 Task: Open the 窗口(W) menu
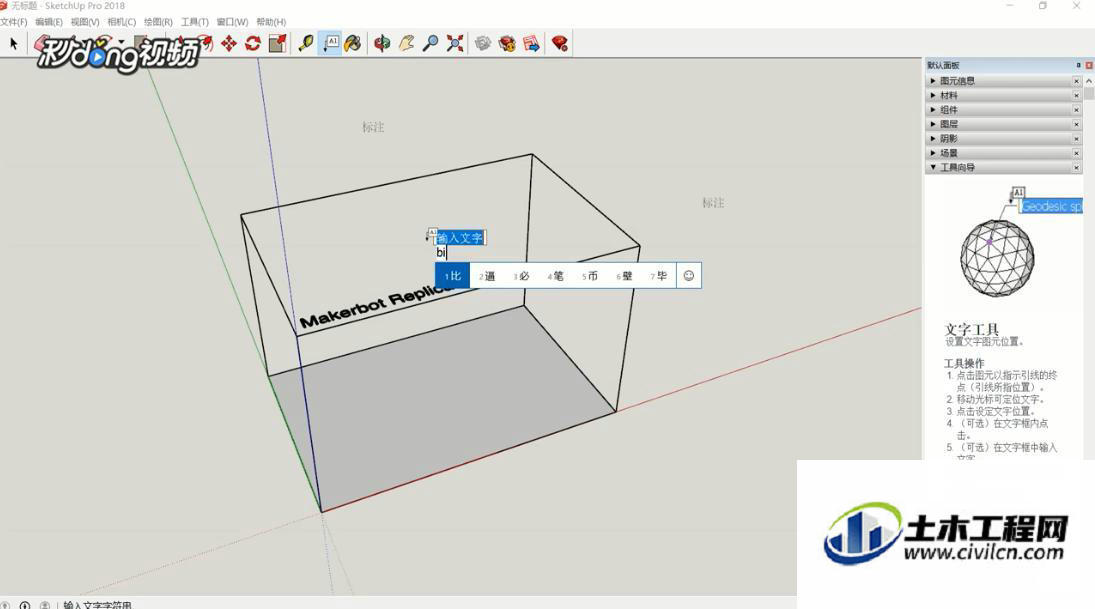click(x=232, y=22)
